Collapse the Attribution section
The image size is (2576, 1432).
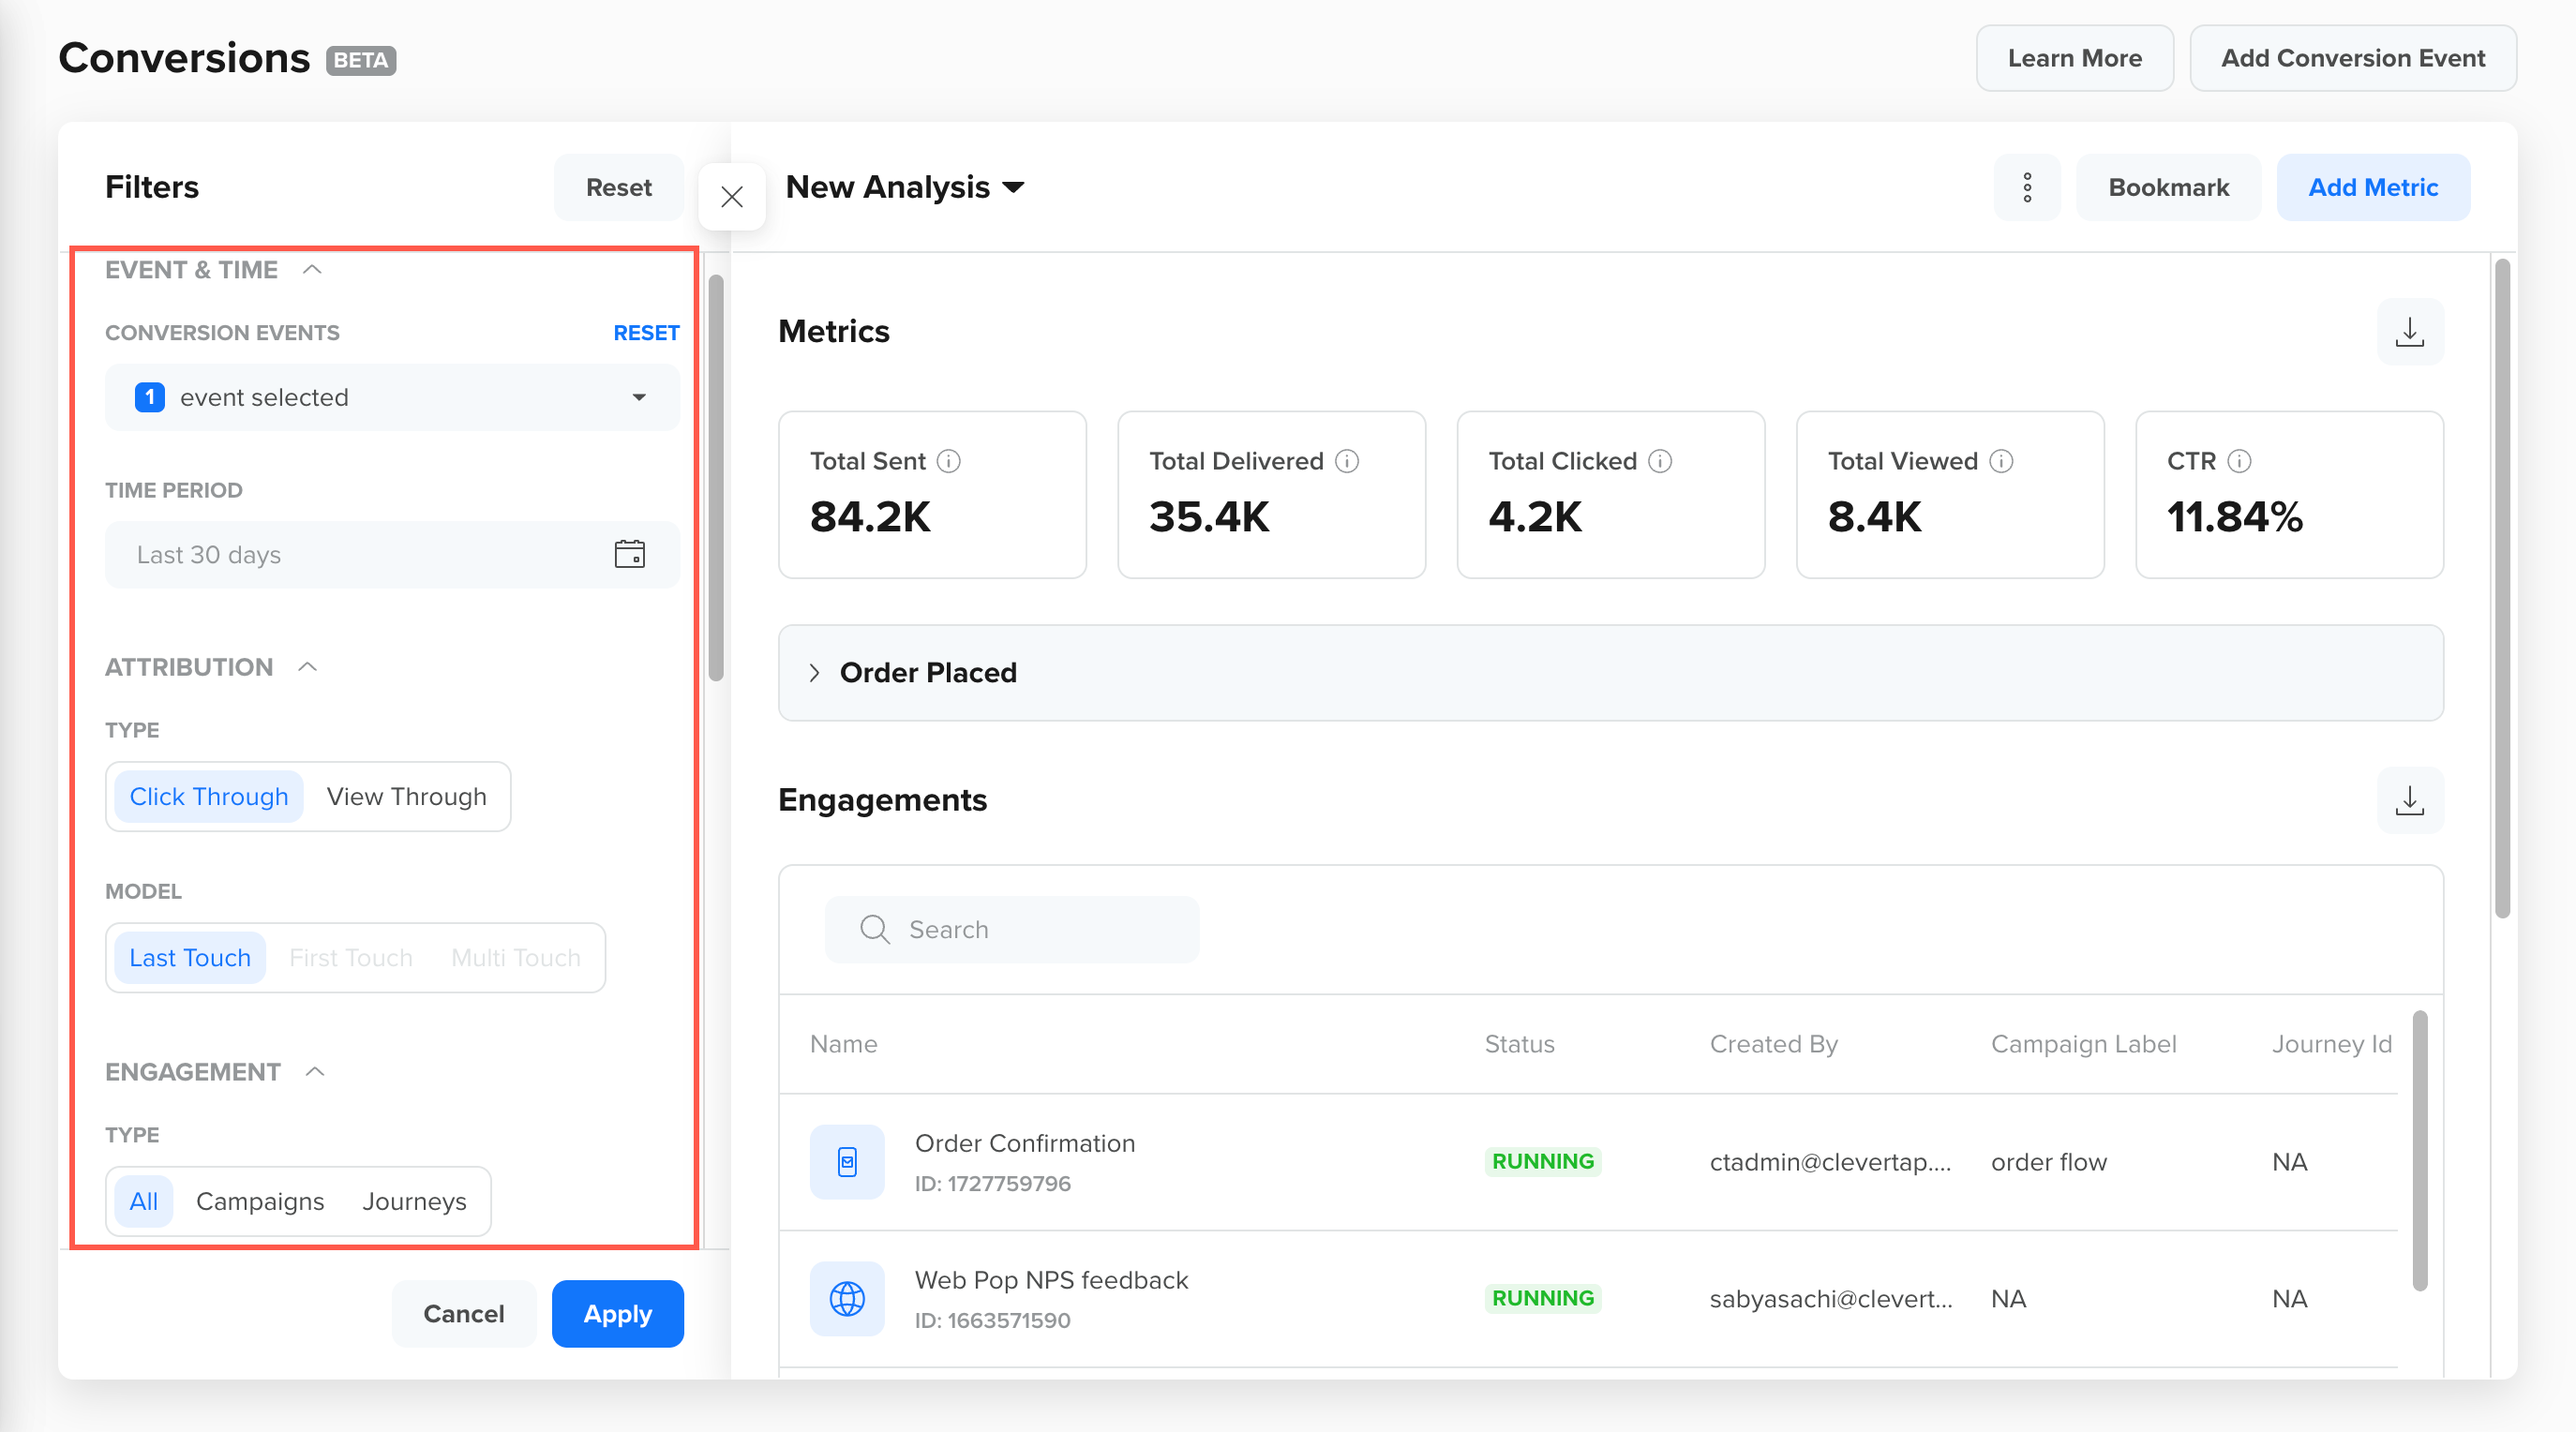point(308,667)
